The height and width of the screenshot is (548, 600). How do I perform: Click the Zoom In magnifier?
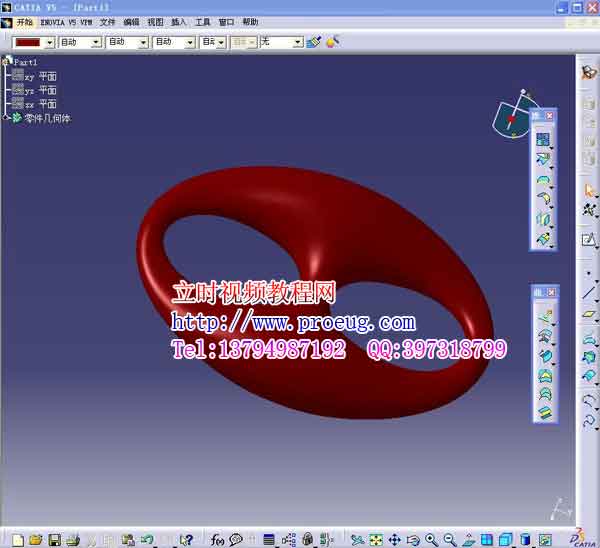tap(431, 540)
